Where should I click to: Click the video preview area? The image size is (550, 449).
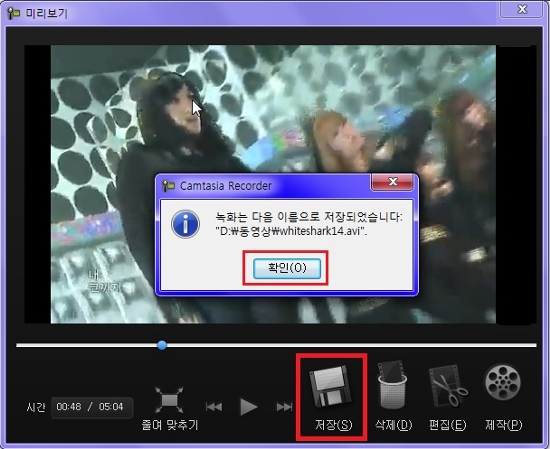[273, 184]
